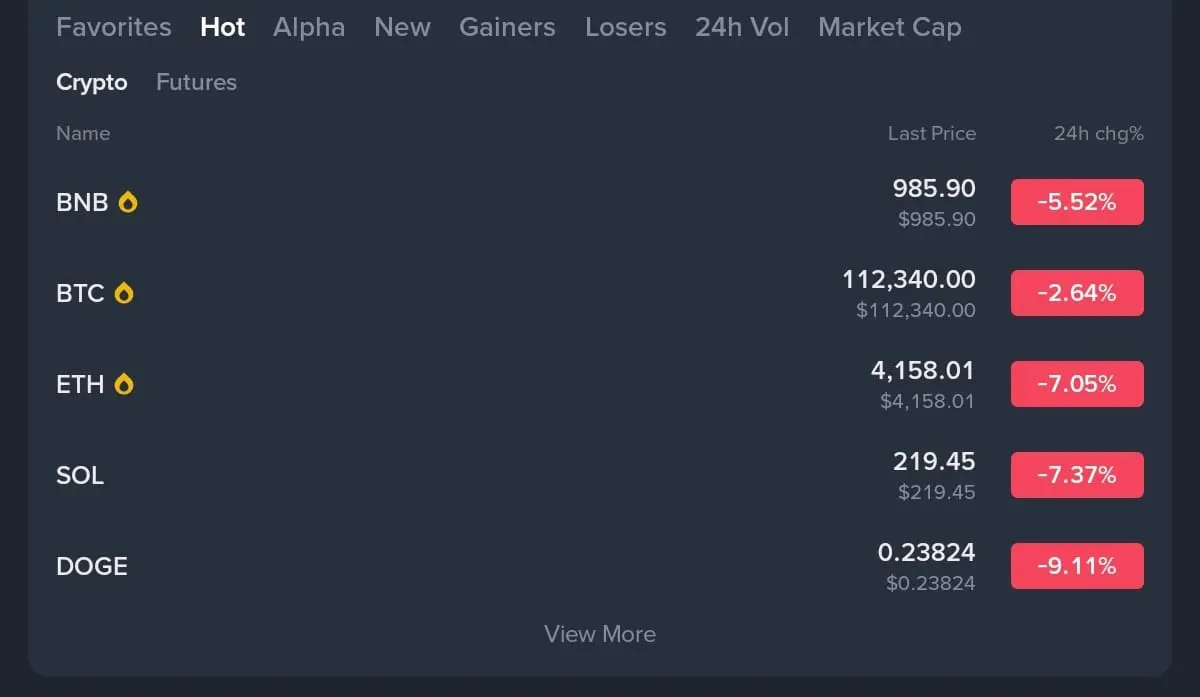Click the flame icon next to ETH
1200x697 pixels.
point(124,384)
